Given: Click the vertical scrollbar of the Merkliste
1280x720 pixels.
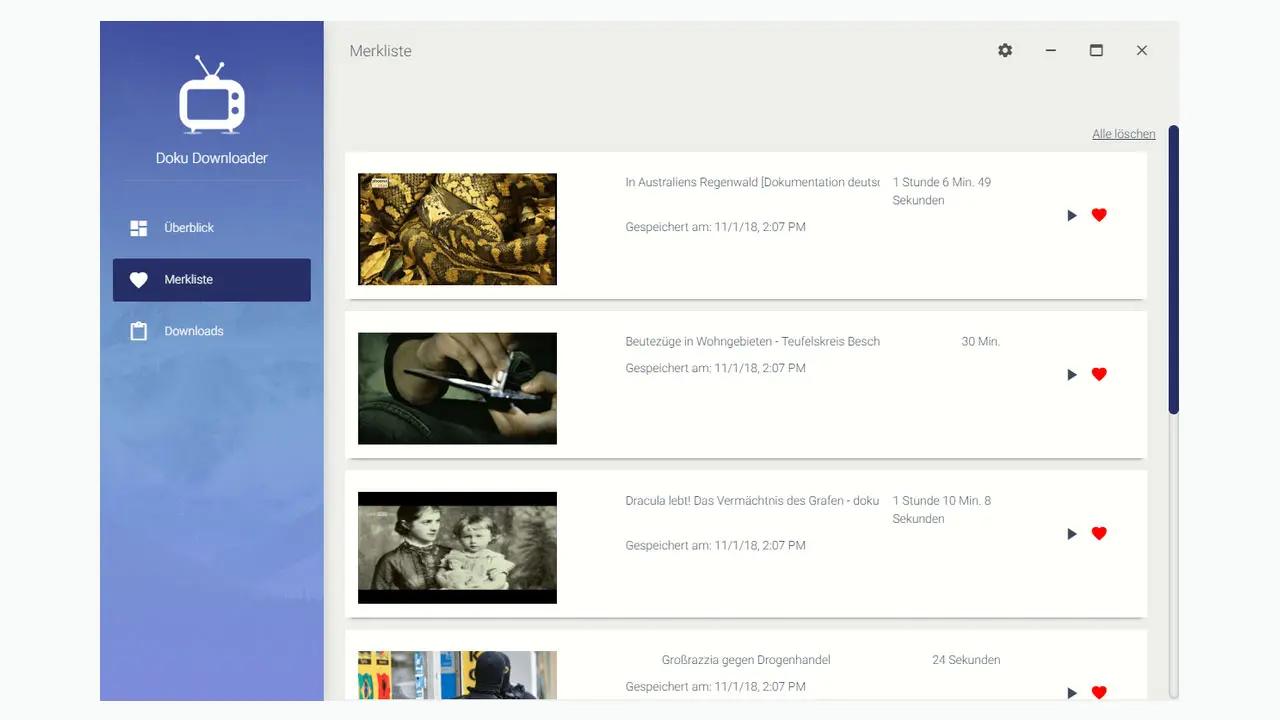Looking at the screenshot, I should (x=1174, y=270).
